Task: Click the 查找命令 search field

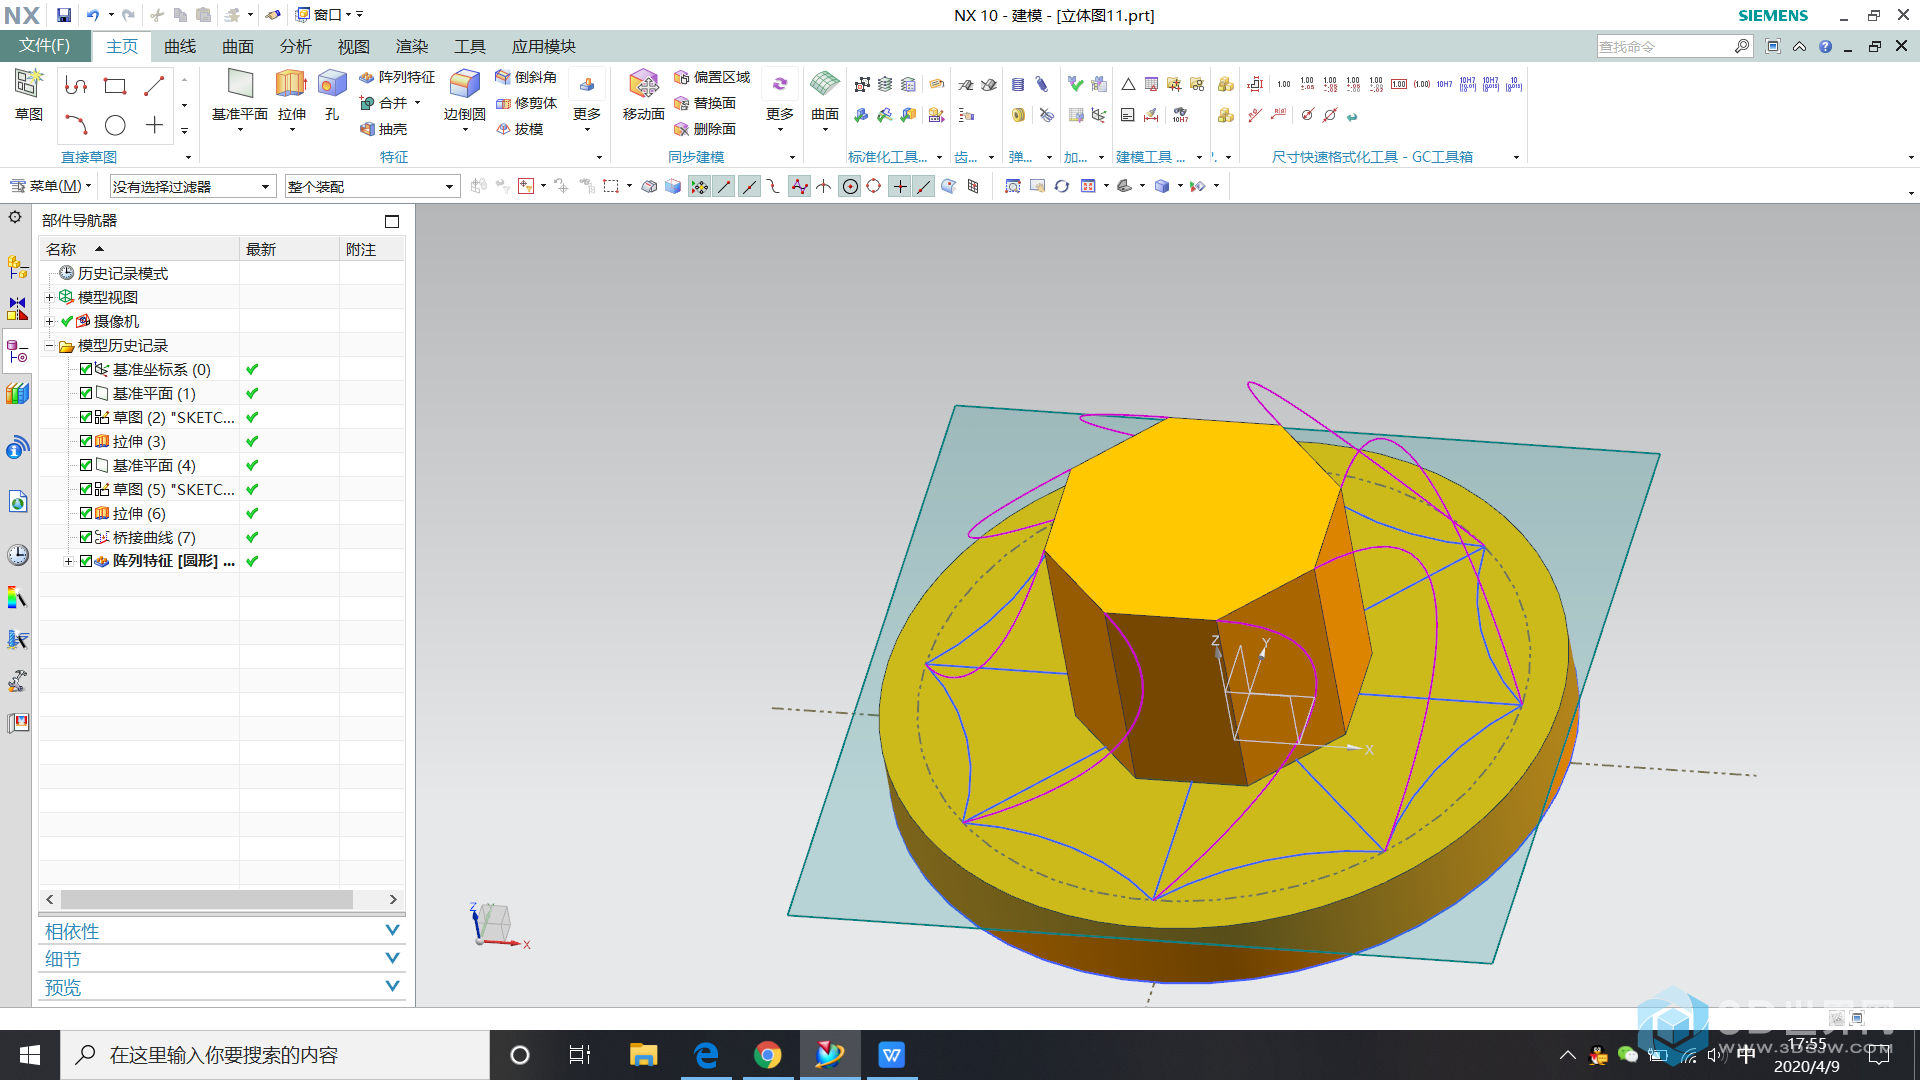Action: (1665, 46)
